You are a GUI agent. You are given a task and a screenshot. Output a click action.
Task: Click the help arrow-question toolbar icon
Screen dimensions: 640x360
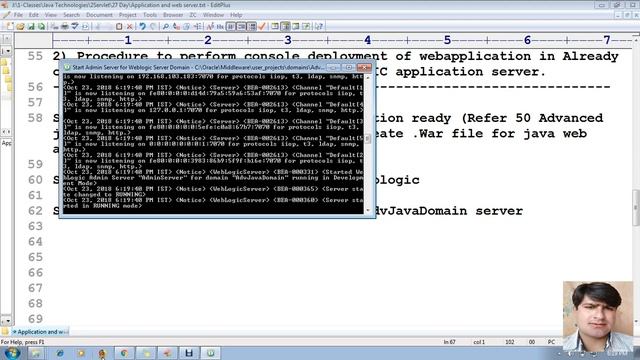[319, 27]
